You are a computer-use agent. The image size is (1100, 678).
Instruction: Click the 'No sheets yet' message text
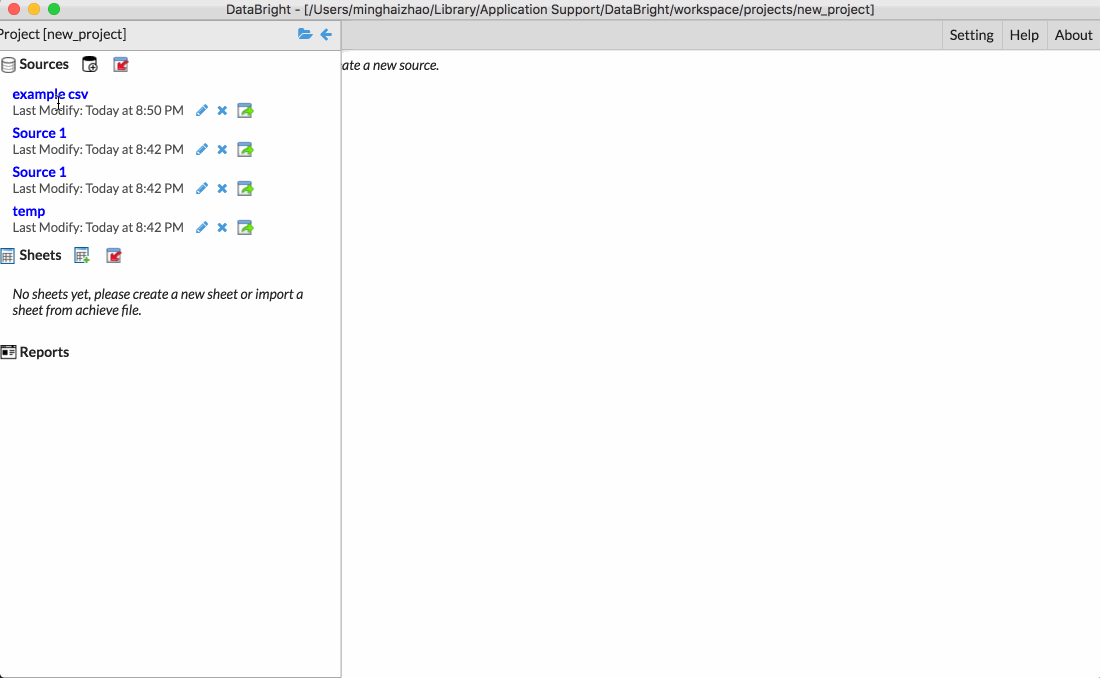click(158, 303)
